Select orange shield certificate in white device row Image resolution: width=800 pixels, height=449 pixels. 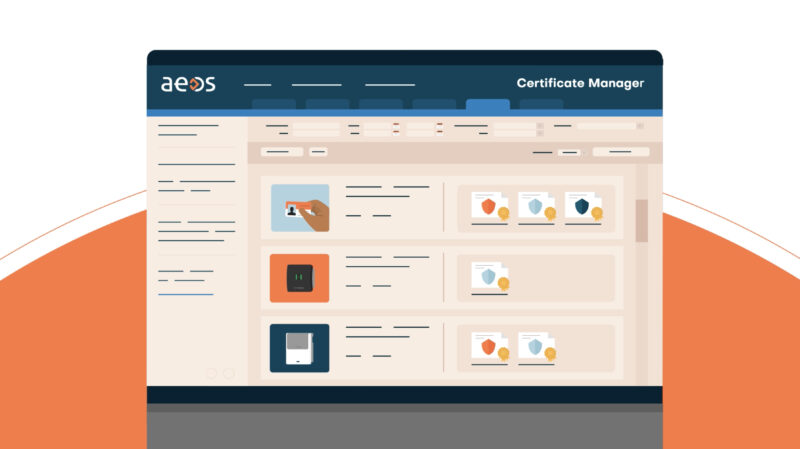(x=490, y=347)
